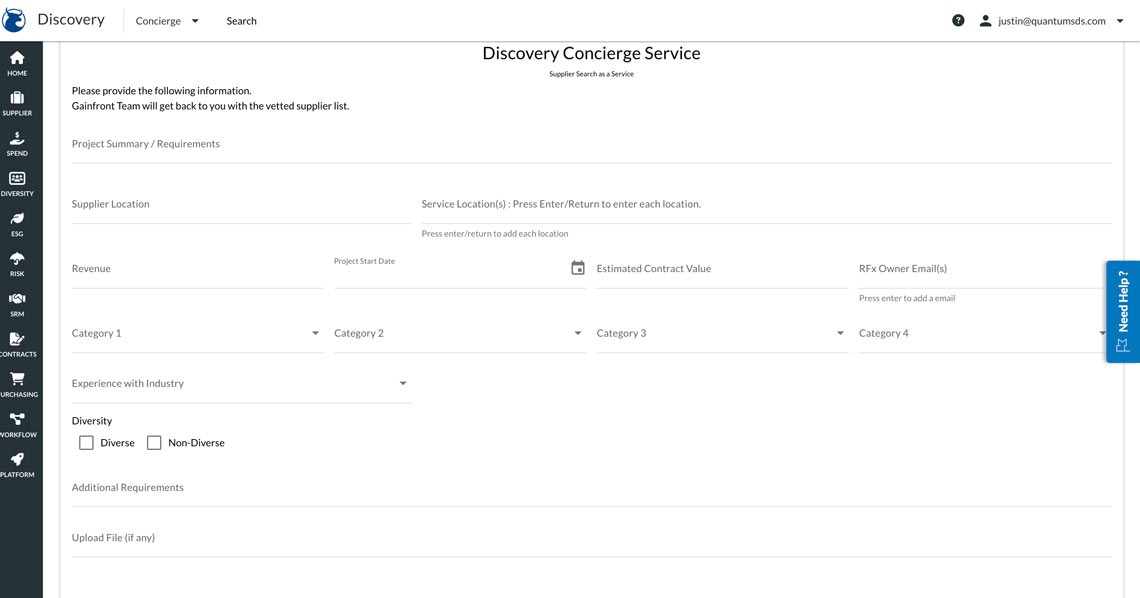
Task: Expand the Category 1 dropdown
Action: pyautogui.click(x=314, y=332)
